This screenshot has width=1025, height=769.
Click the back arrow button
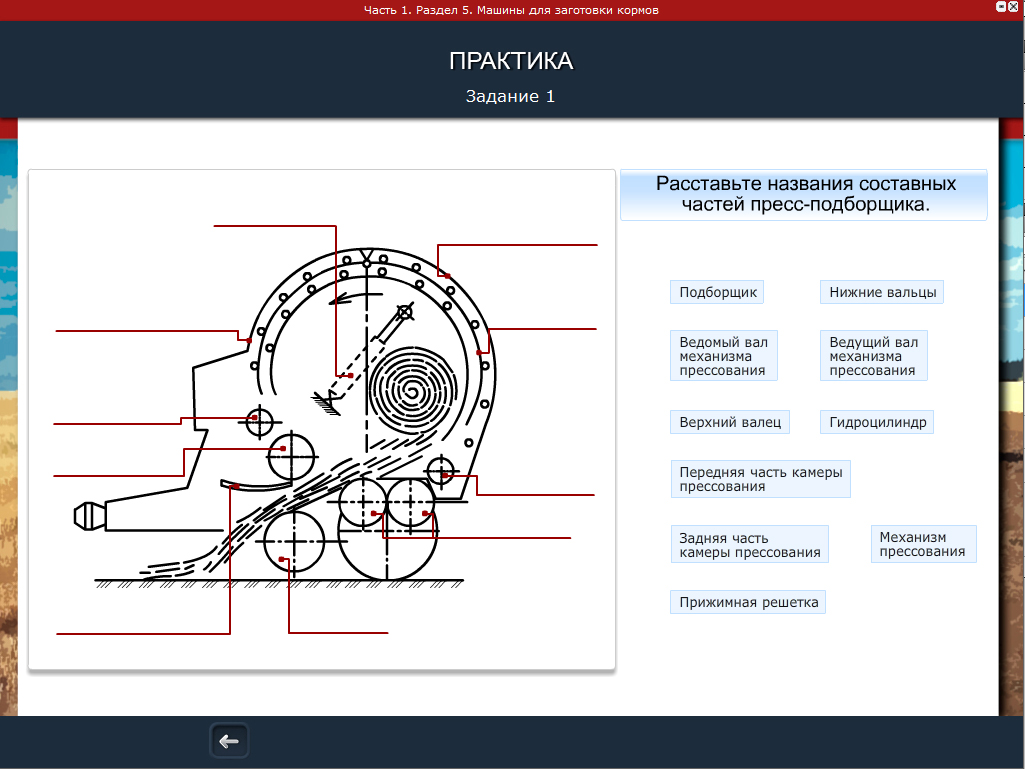(x=229, y=741)
